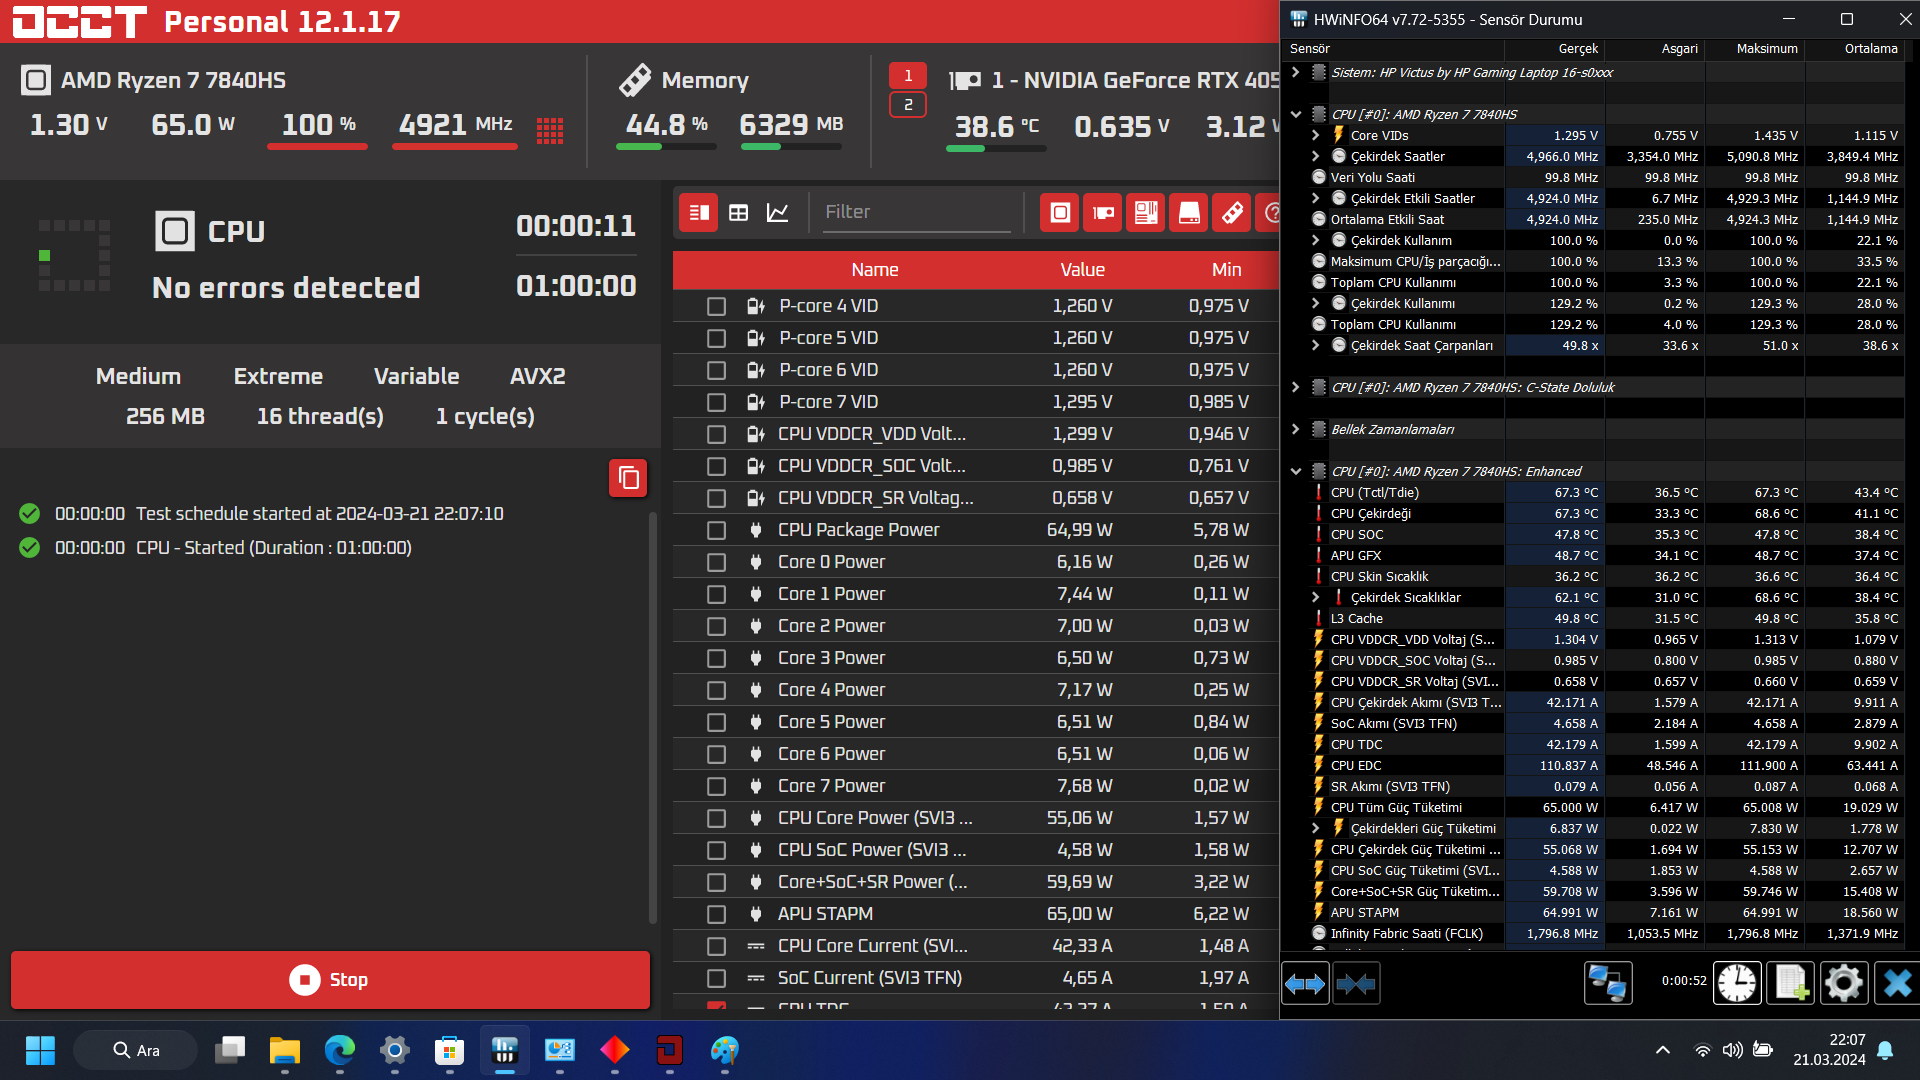1920x1080 pixels.
Task: Expand the Core VIDs row
Action: point(1316,135)
